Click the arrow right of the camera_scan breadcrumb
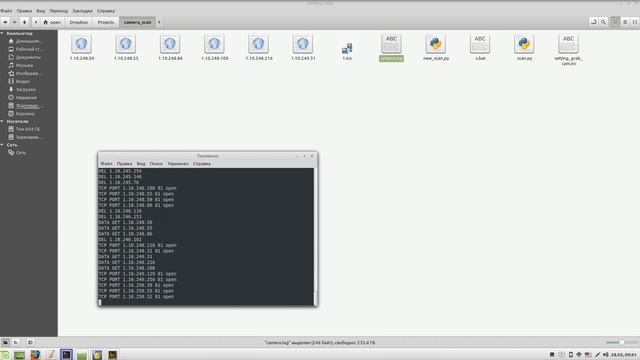The image size is (640, 360). click(x=159, y=22)
